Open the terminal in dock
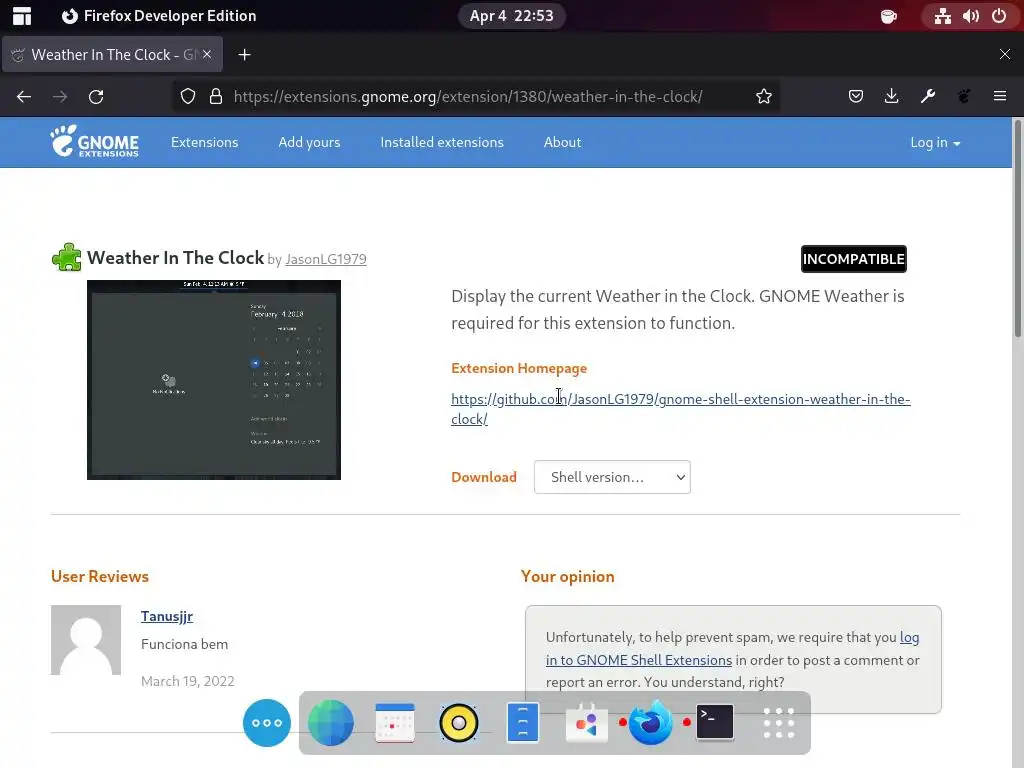This screenshot has width=1024, height=768. coord(714,722)
